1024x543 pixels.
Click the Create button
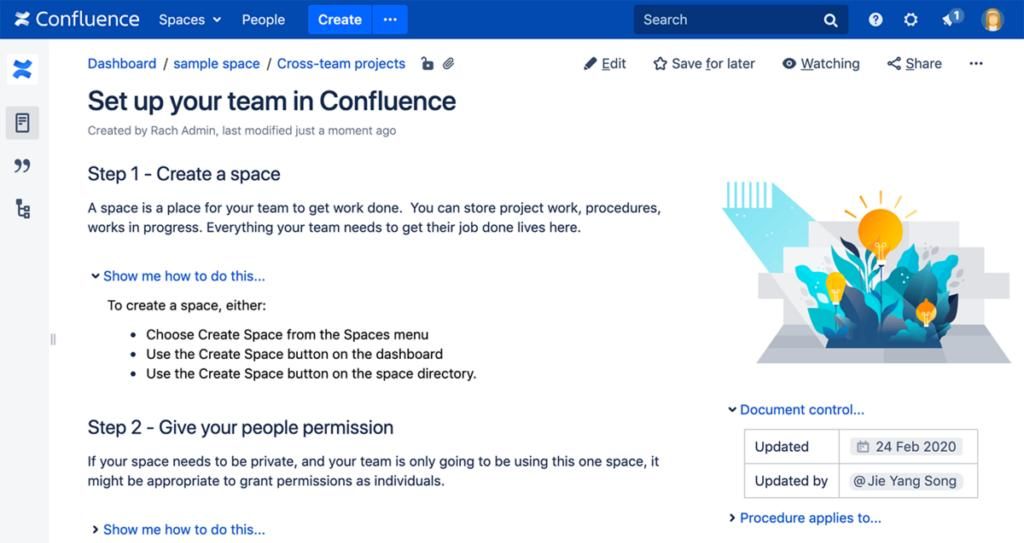pos(340,19)
